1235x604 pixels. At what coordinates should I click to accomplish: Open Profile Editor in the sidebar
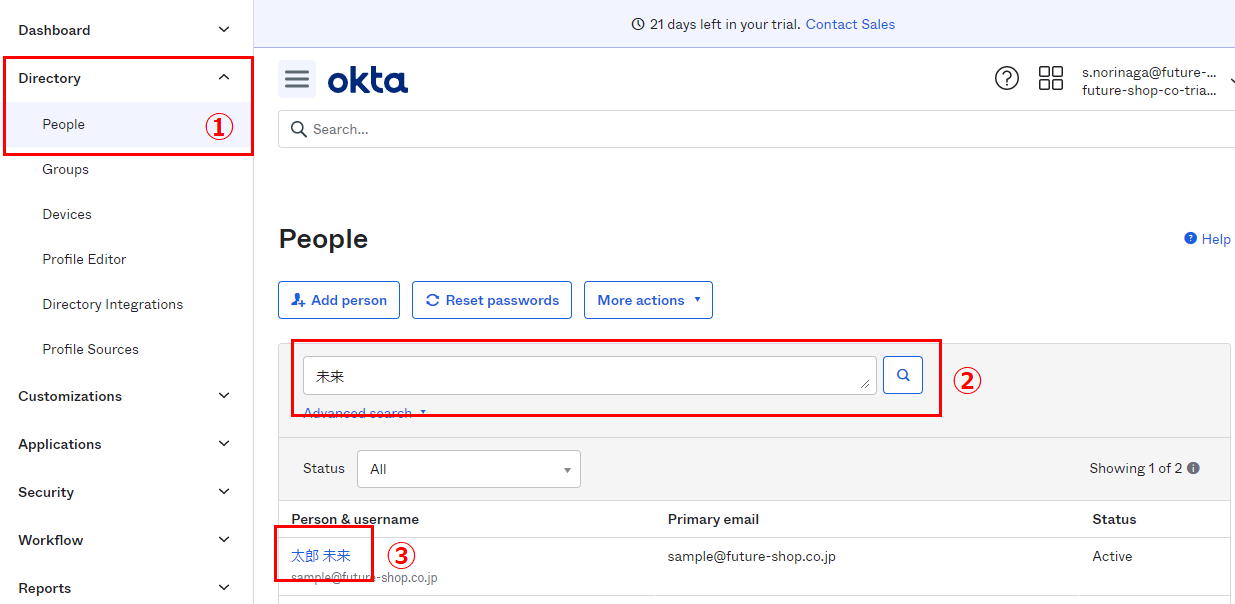(84, 259)
